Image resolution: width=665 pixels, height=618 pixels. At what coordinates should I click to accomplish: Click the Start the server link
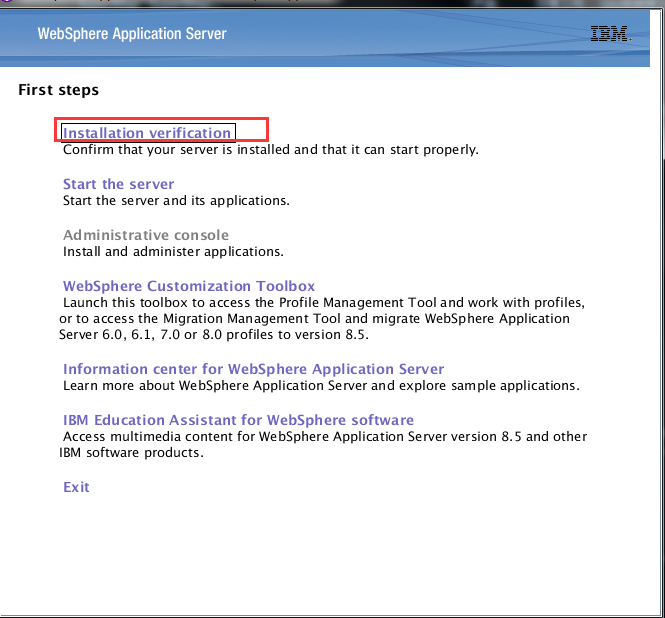118,184
